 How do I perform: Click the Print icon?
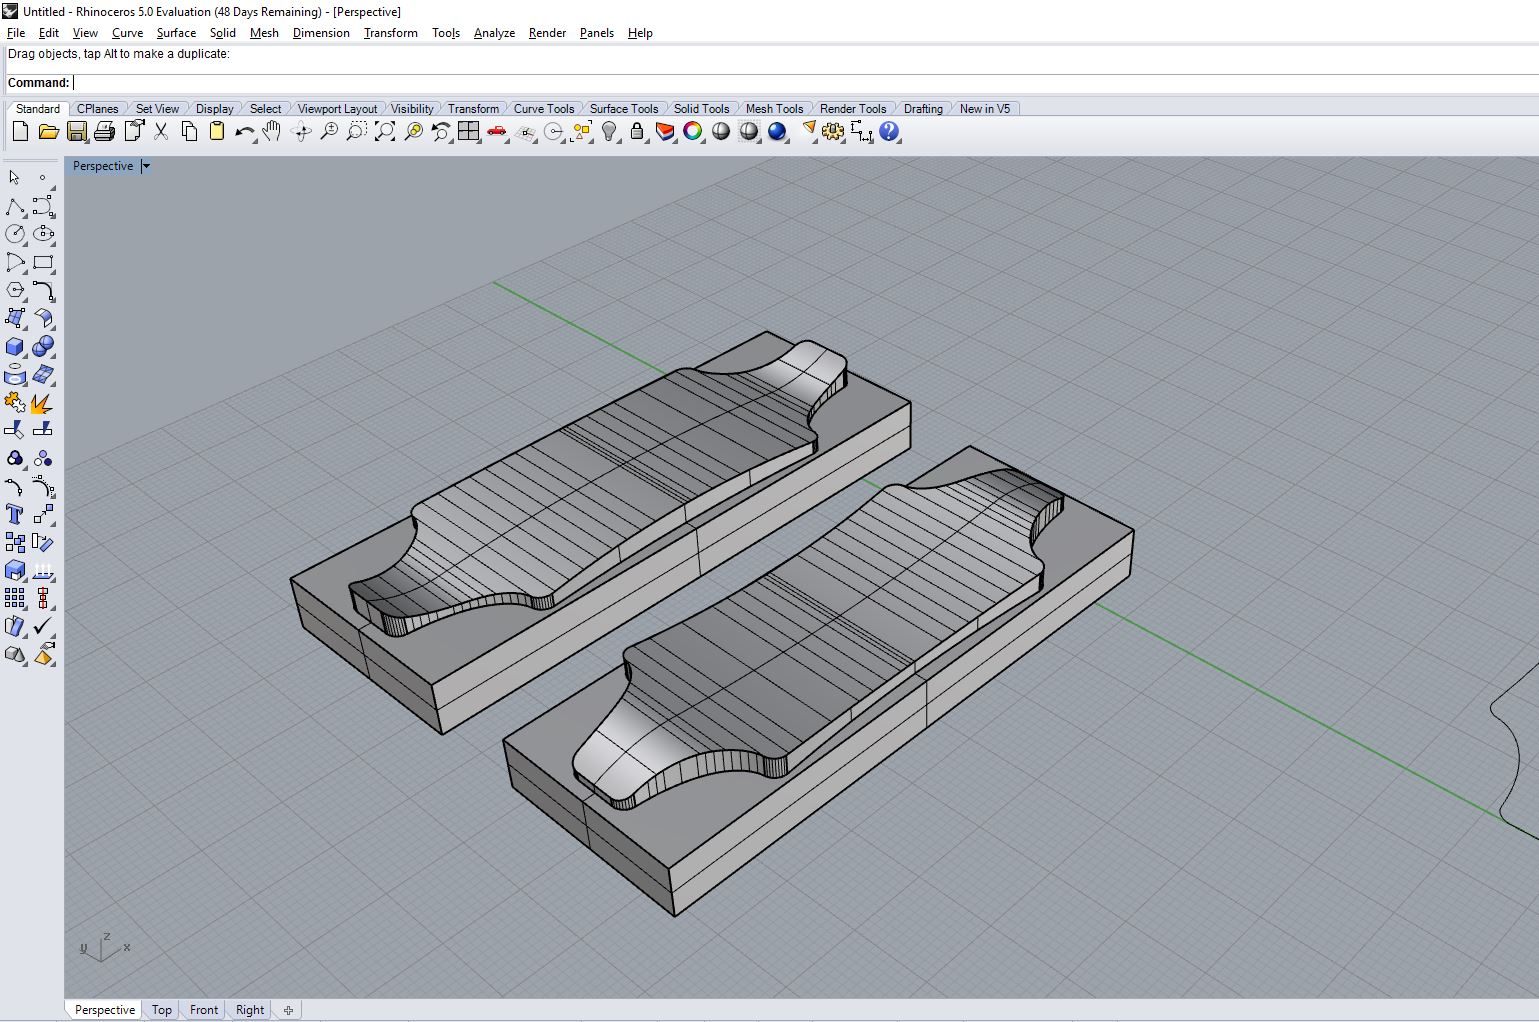point(104,131)
